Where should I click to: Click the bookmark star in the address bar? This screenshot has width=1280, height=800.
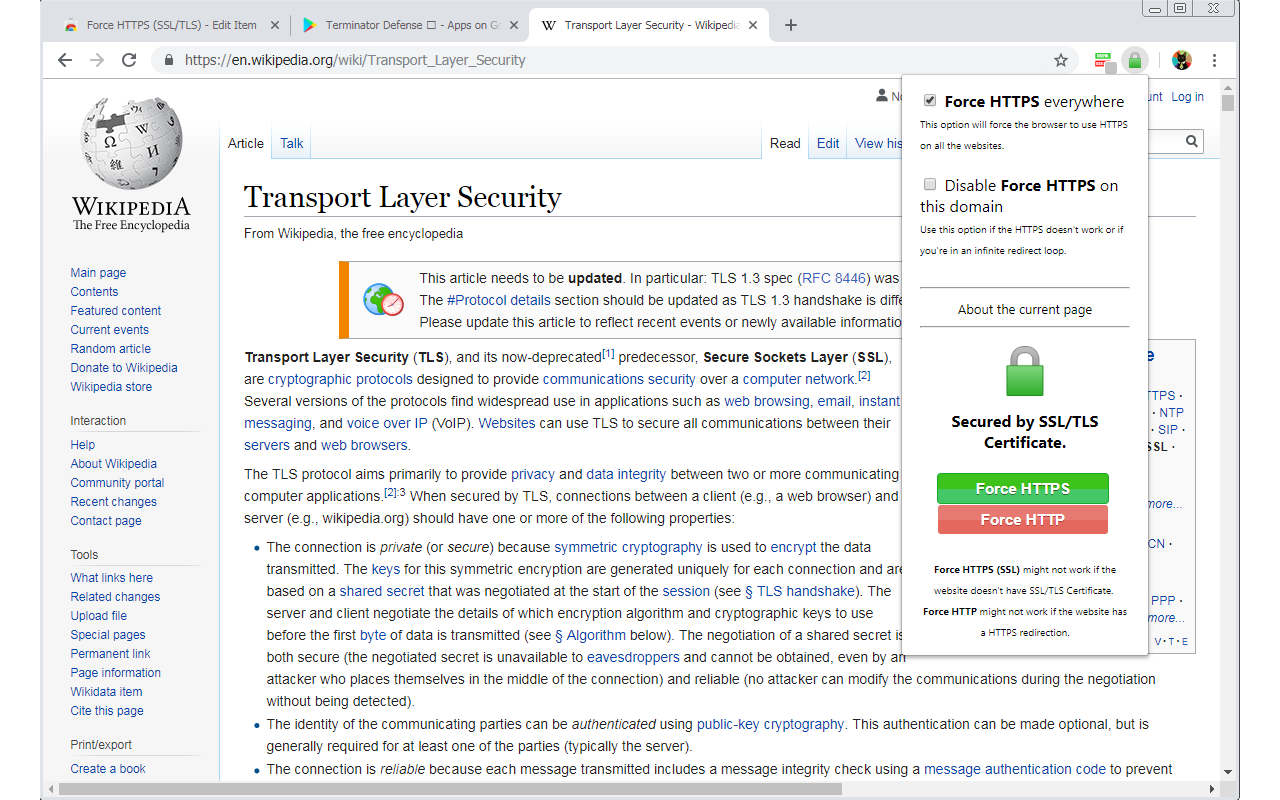[1060, 60]
